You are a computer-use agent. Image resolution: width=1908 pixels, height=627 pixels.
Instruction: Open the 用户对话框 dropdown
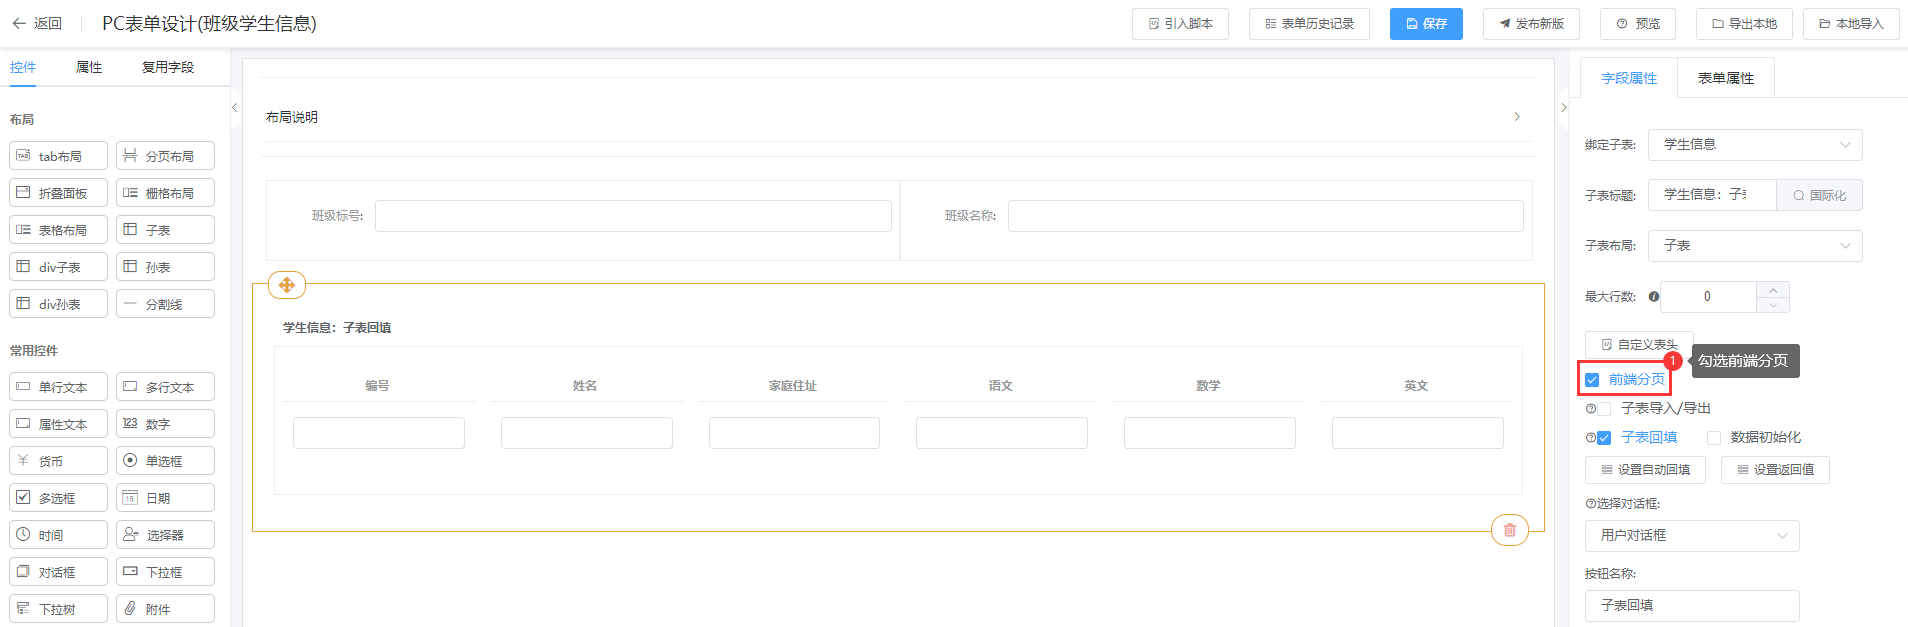(1692, 536)
